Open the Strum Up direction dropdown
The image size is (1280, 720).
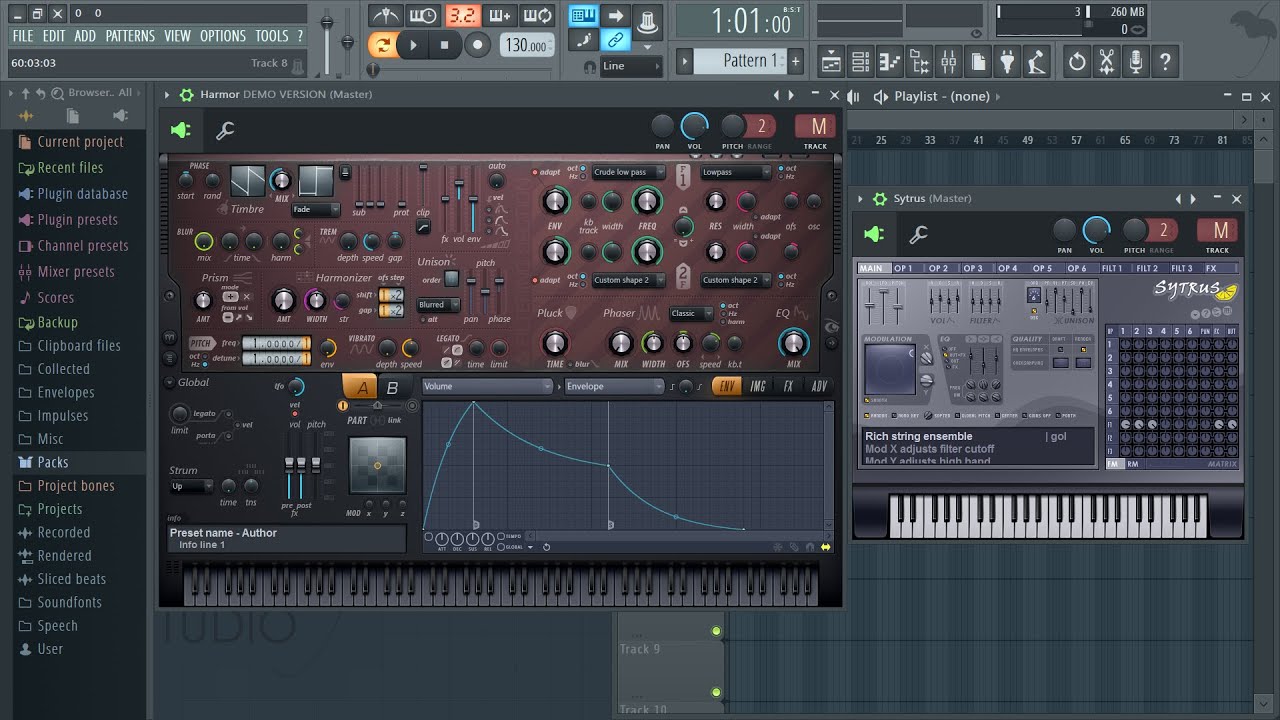(x=192, y=486)
